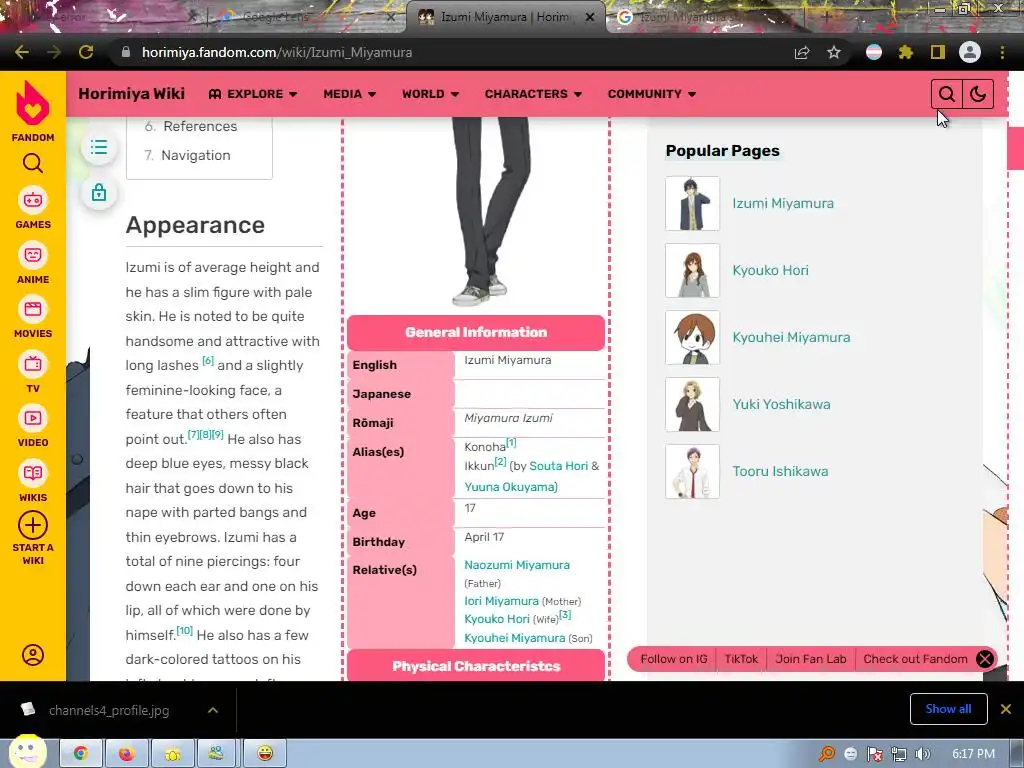Viewport: 1024px width, 768px height.
Task: Jump to References in contents
Action: 200,126
